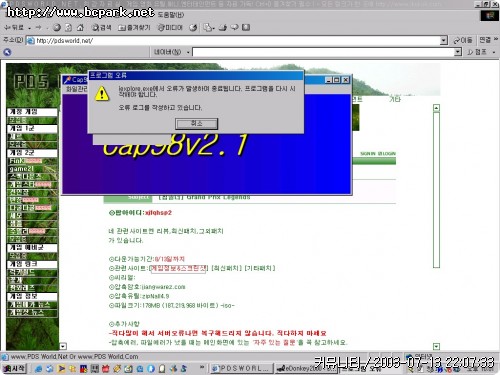Open the Favorites (즐겨찾기) toolbar button

[134, 28]
